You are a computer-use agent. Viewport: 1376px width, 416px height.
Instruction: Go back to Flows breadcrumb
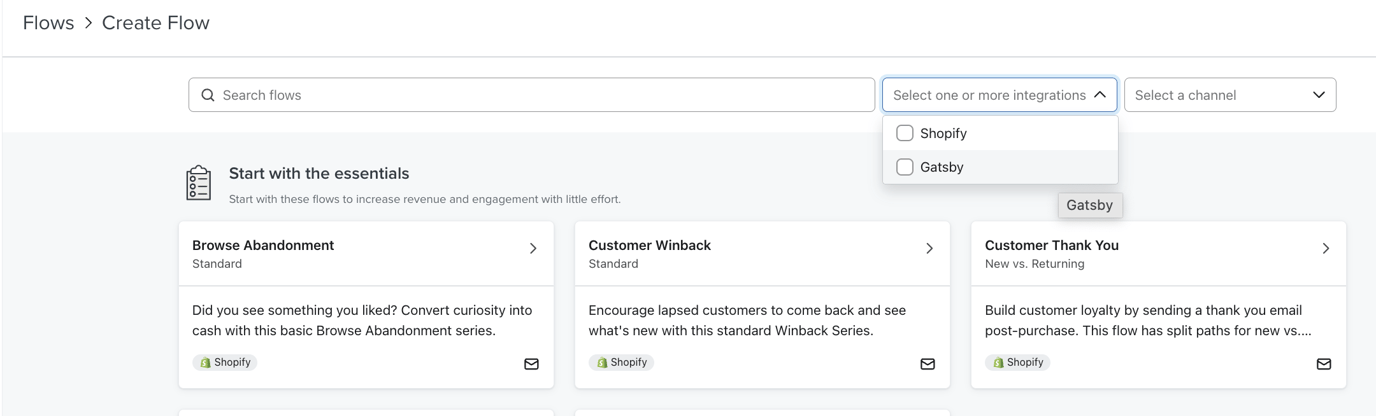(x=48, y=23)
